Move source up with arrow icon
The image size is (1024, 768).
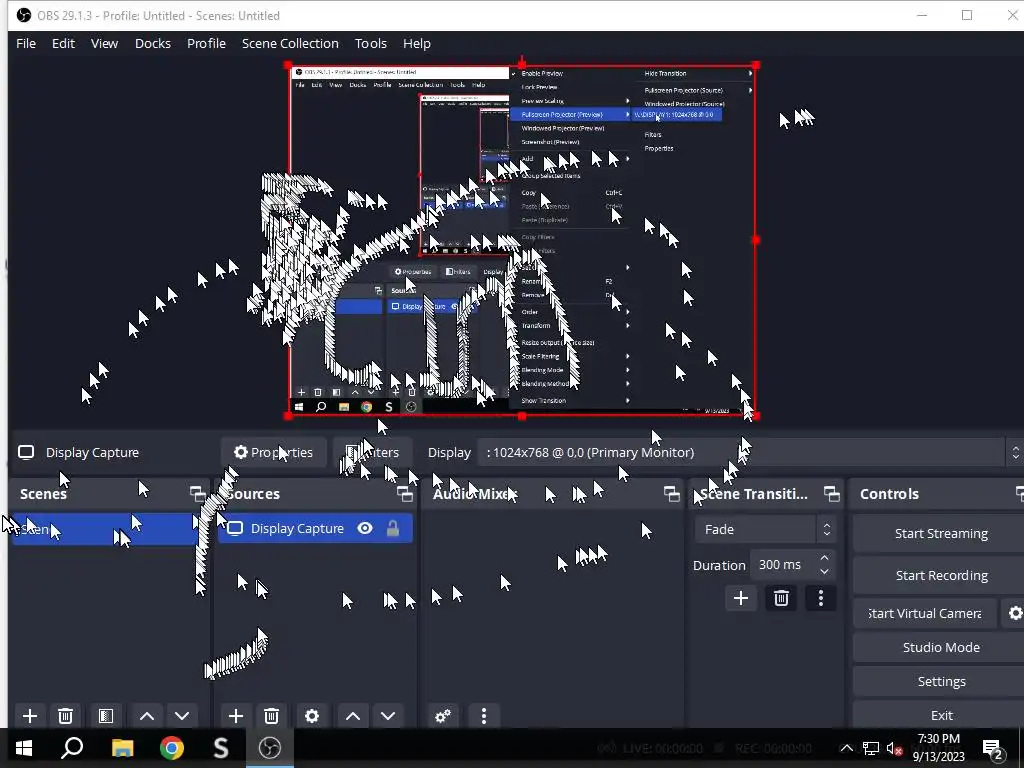coord(353,716)
